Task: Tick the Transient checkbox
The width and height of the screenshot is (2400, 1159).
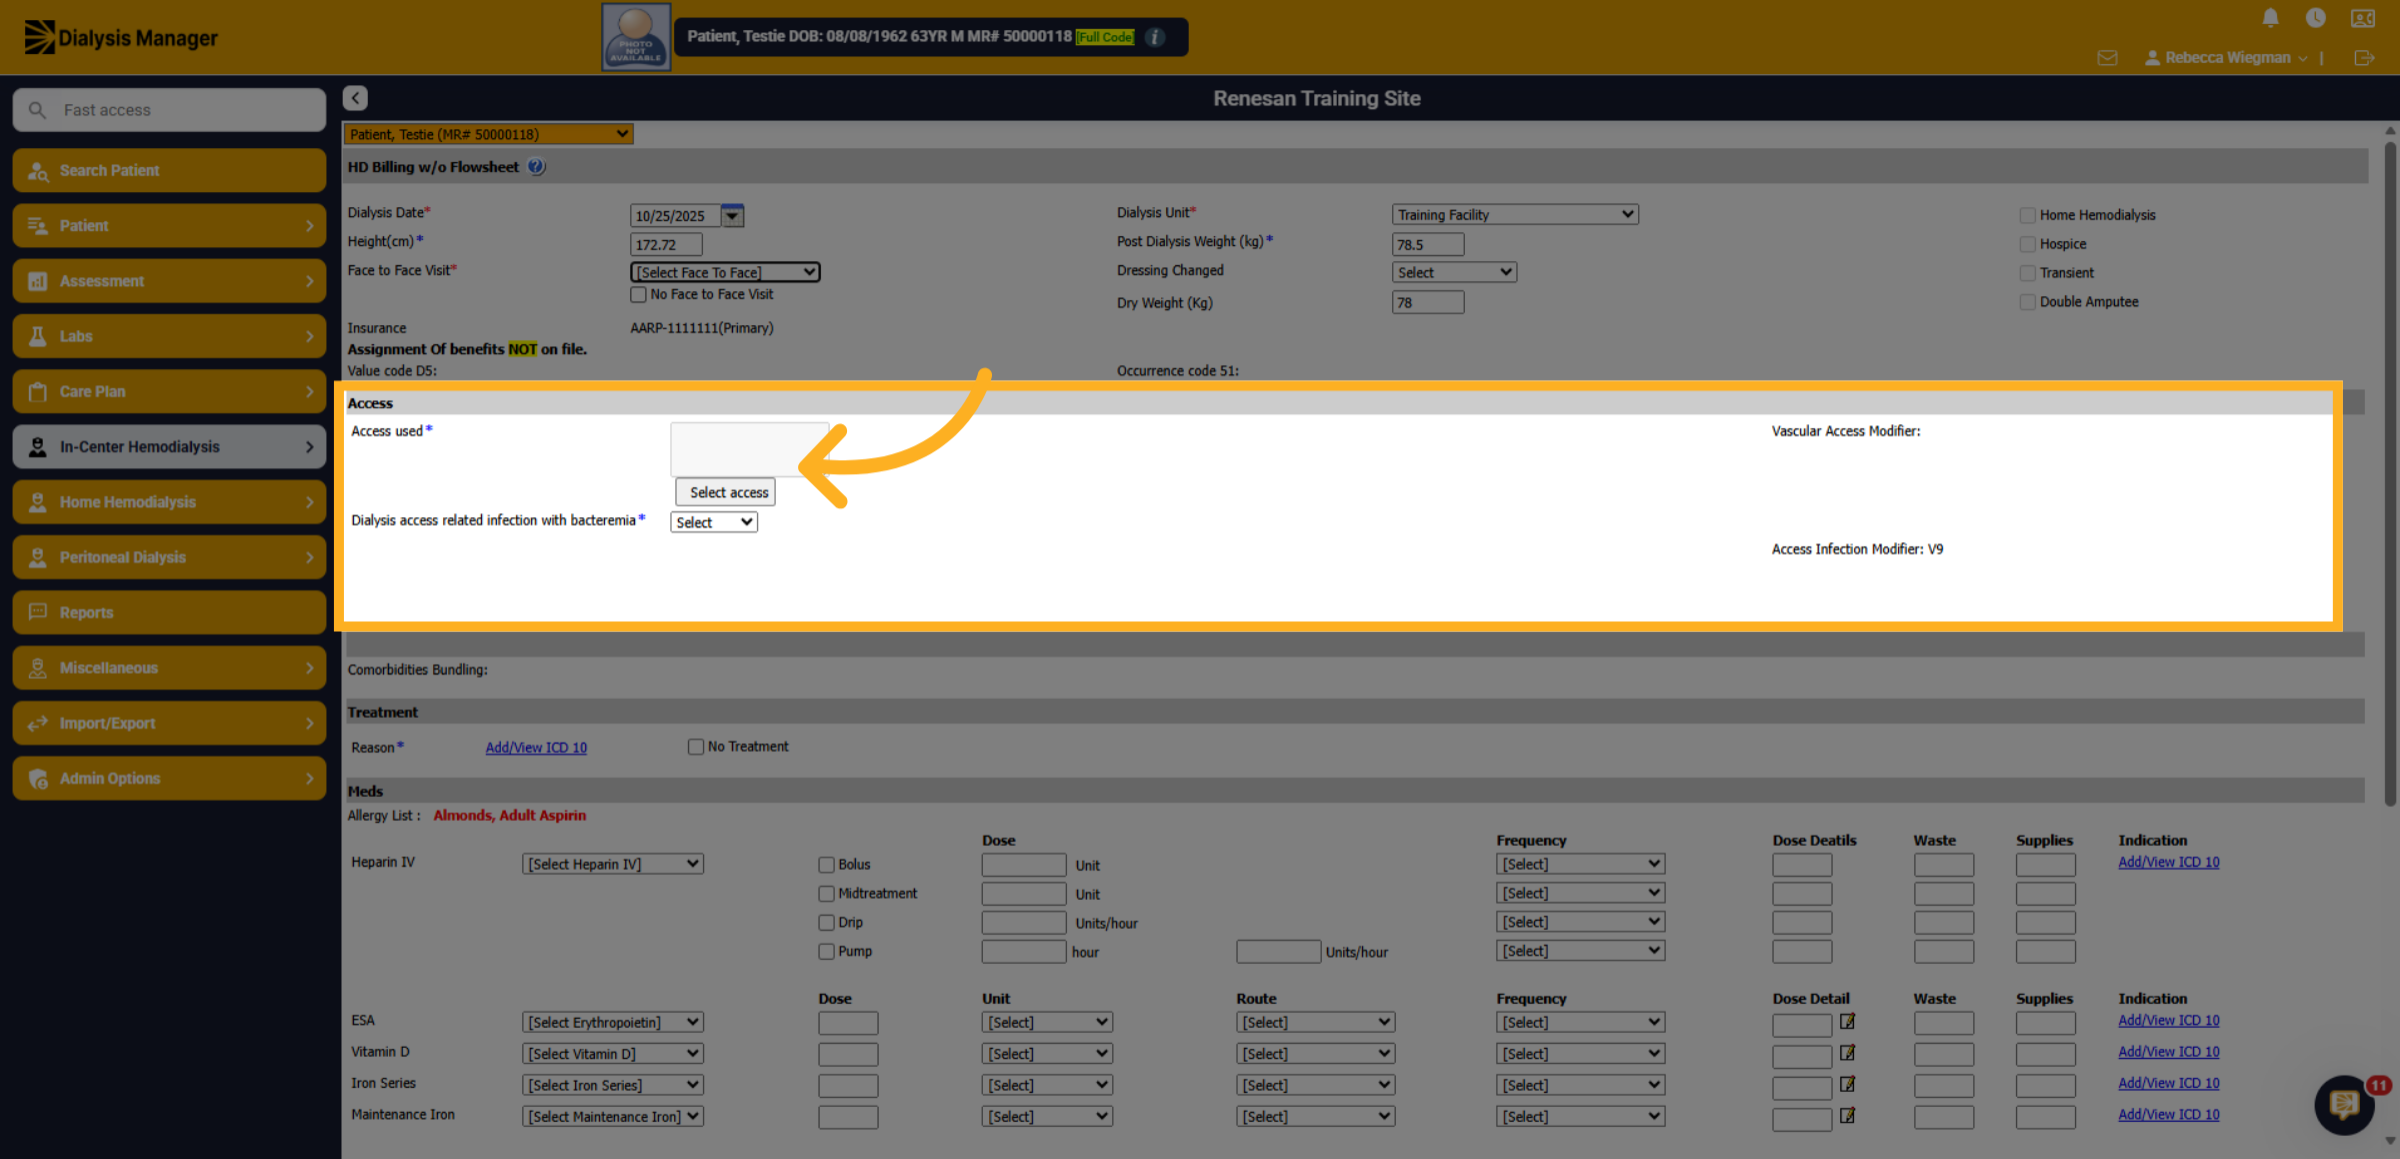Action: click(2027, 273)
